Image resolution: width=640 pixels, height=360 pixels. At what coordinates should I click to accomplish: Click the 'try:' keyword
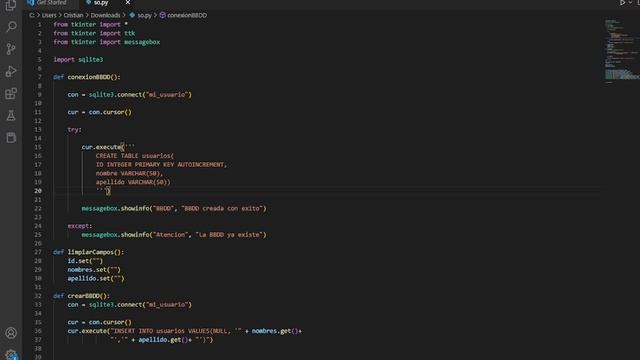pyautogui.click(x=75, y=129)
